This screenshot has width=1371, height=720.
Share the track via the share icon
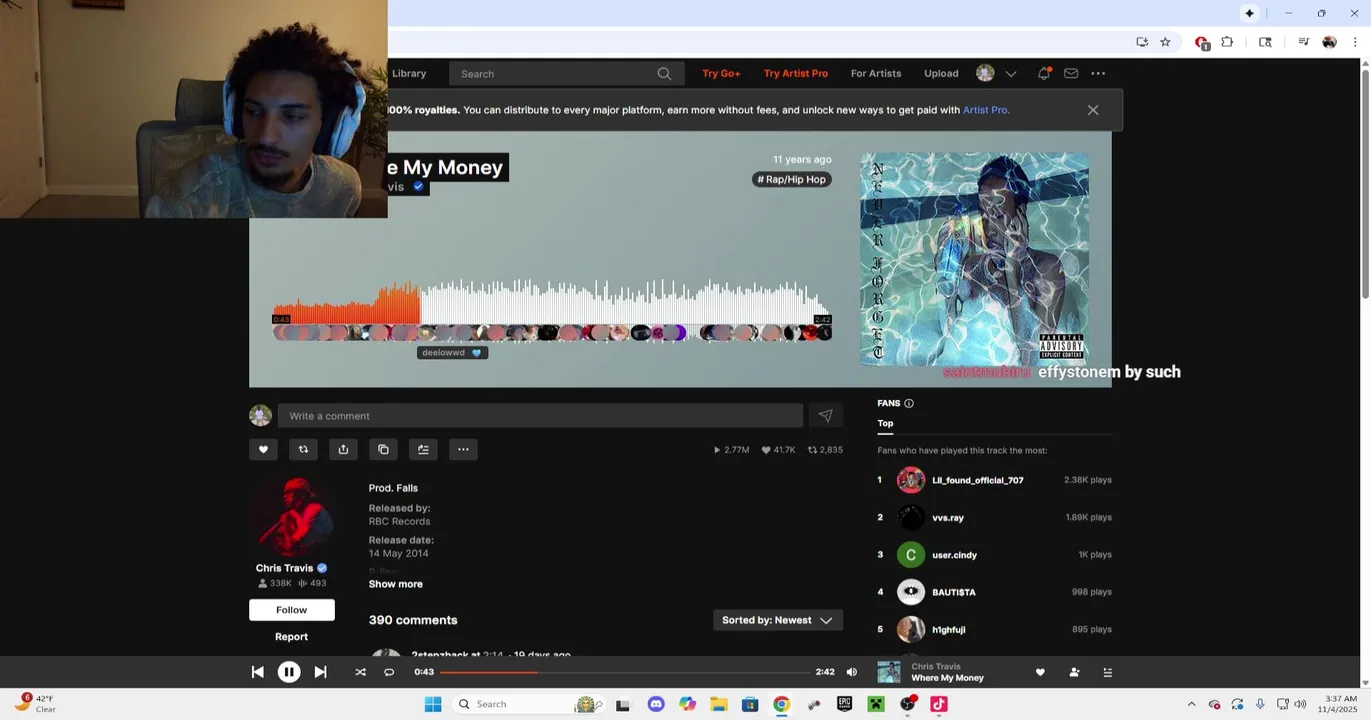coord(343,450)
